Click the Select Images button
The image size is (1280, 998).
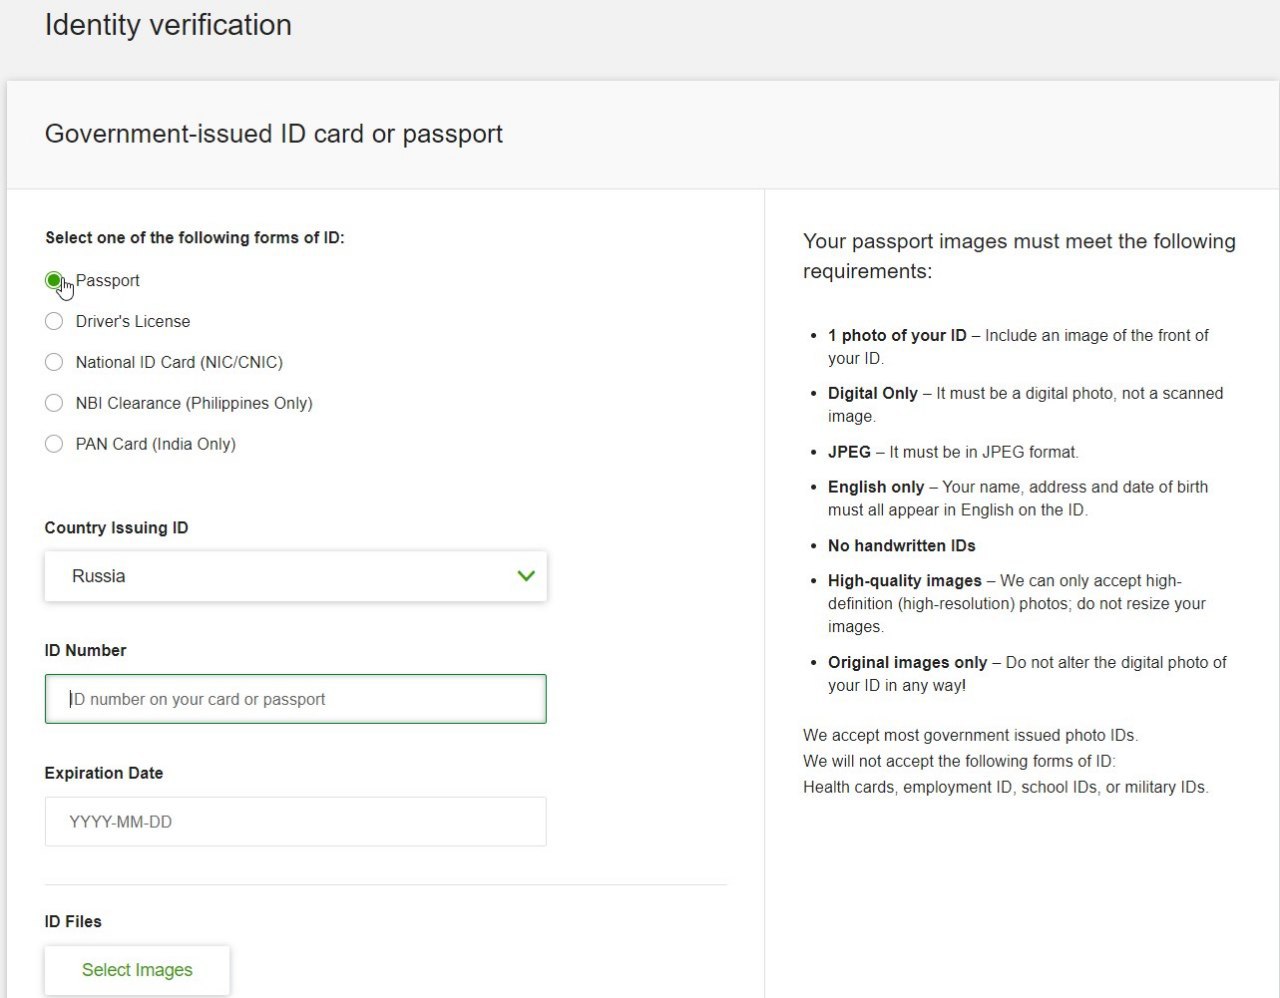[137, 970]
